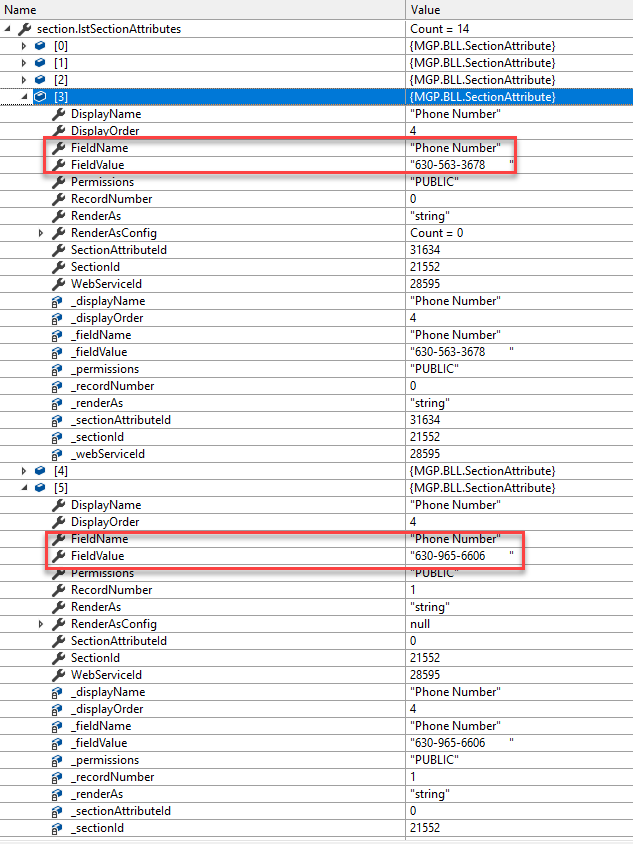Select {MGP.BLL.SectionAttribute} value of item [4]

[482, 471]
